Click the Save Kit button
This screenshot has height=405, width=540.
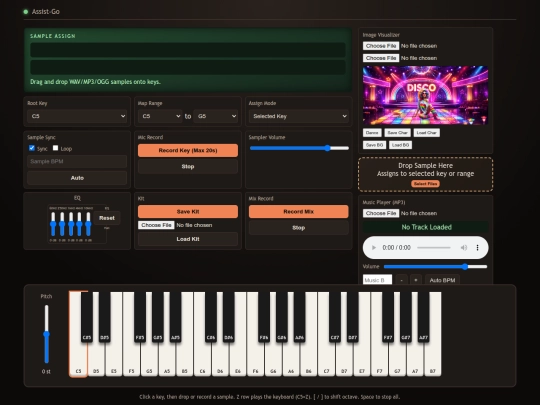coord(188,211)
